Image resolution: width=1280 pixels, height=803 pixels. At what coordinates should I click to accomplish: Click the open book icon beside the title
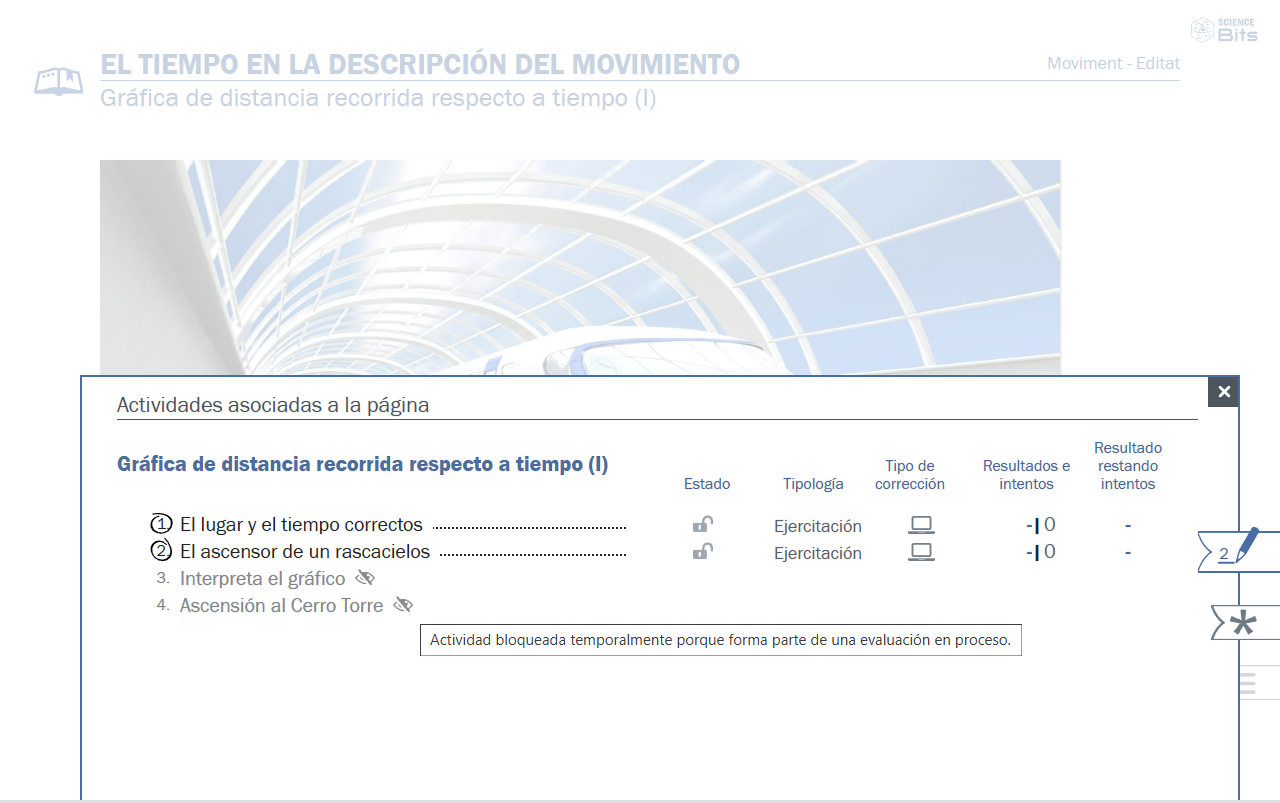point(59,81)
